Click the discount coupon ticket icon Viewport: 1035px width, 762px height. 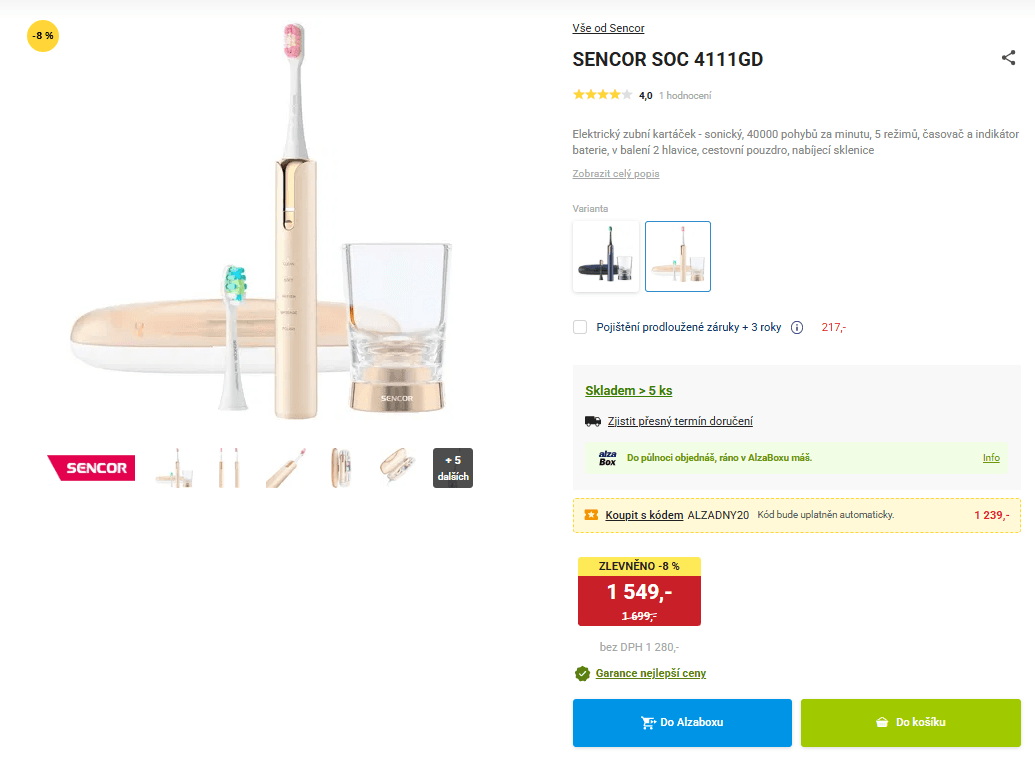pos(591,515)
